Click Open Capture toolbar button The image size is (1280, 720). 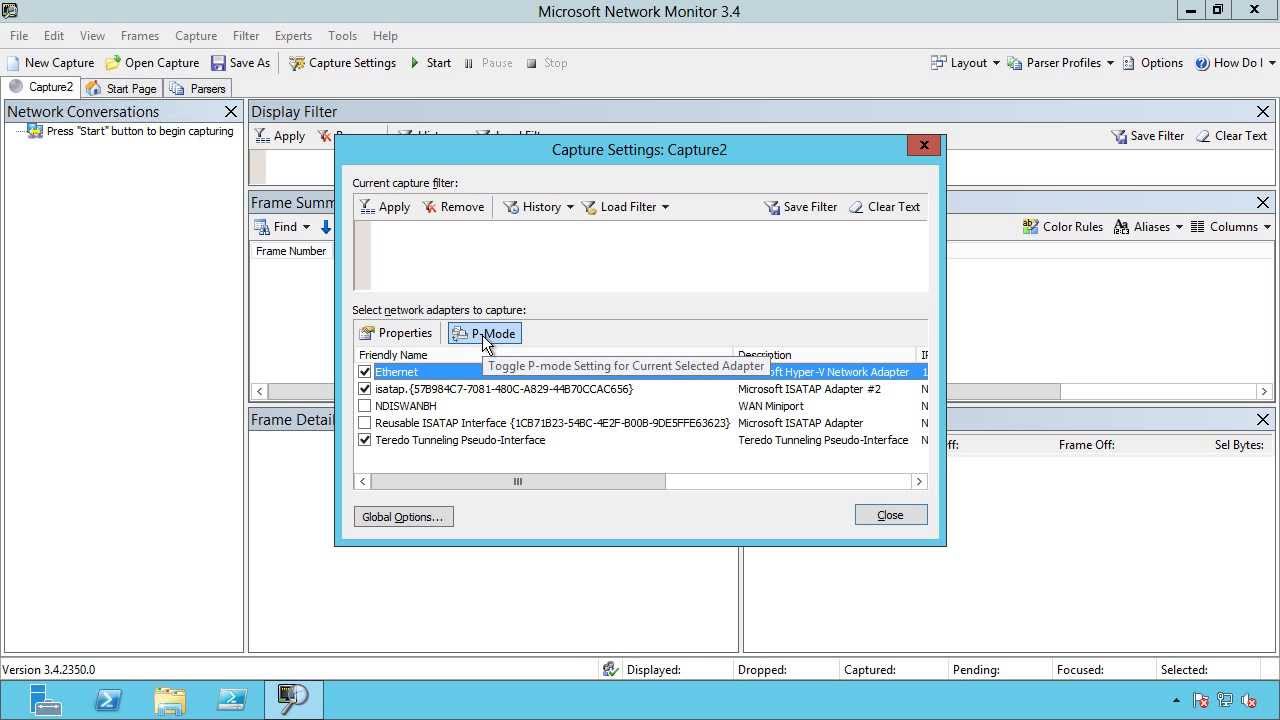[152, 63]
